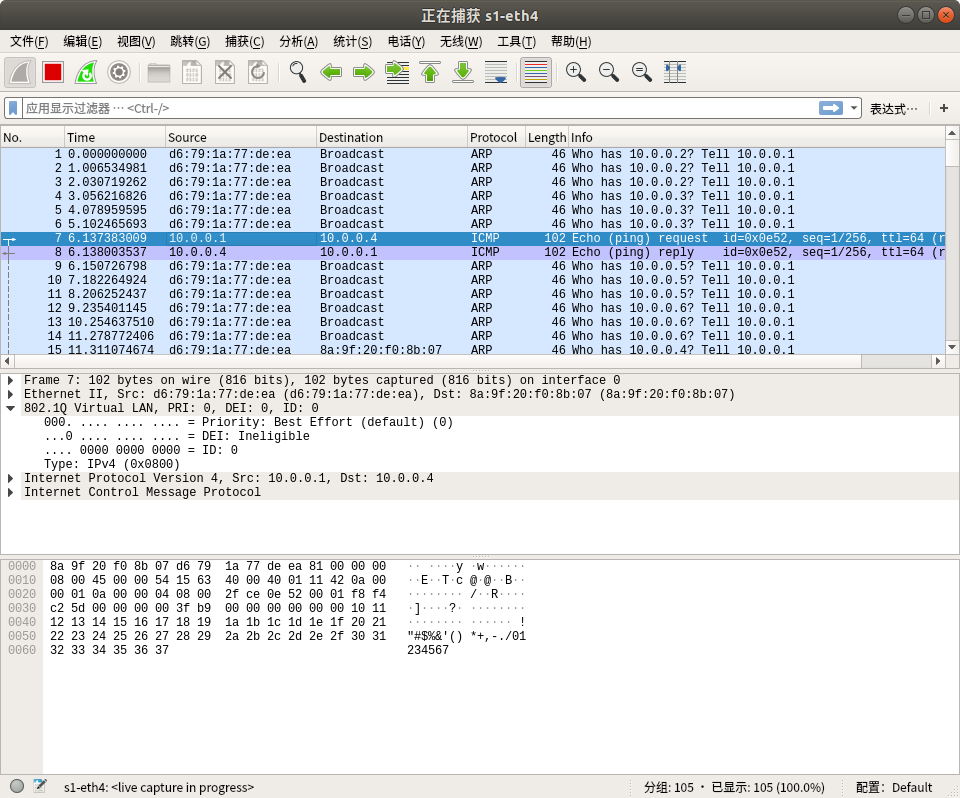960x798 pixels.
Task: Expand the Frame 7 details row
Action: 11,380
